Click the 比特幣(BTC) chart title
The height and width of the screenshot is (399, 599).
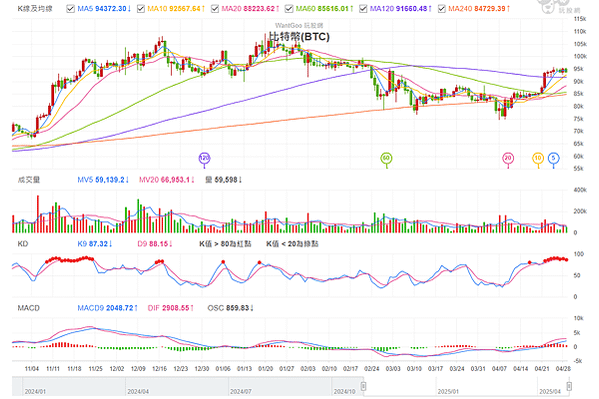pos(299,37)
